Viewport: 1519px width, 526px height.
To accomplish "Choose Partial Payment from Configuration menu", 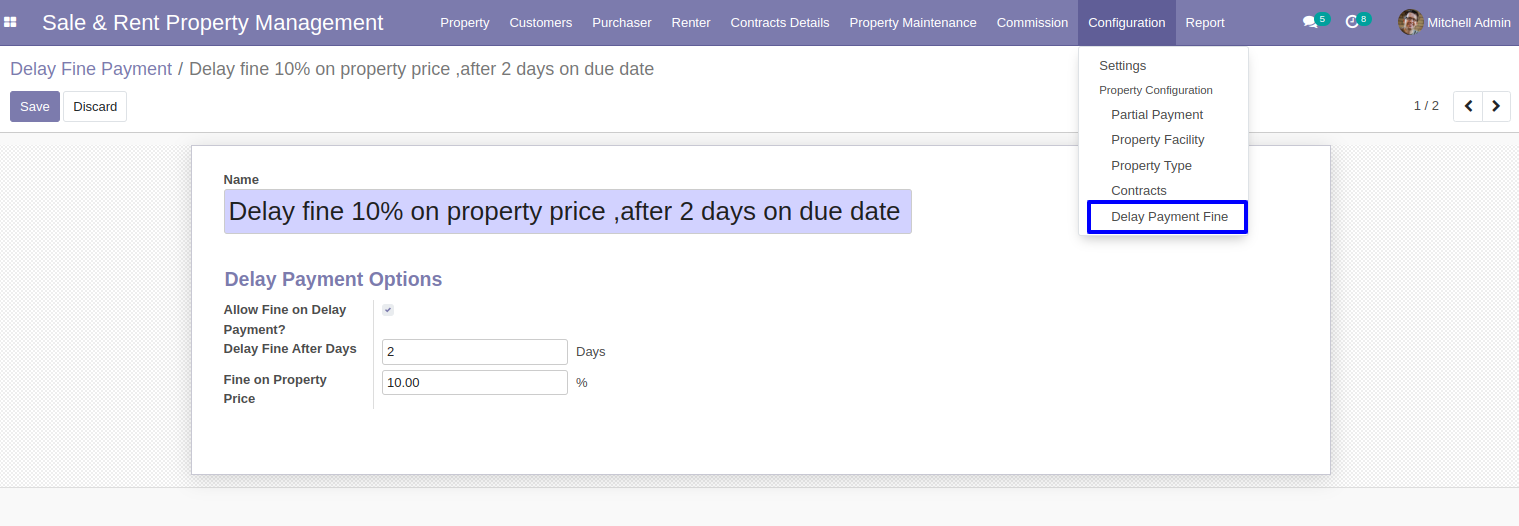I will pyautogui.click(x=1157, y=115).
